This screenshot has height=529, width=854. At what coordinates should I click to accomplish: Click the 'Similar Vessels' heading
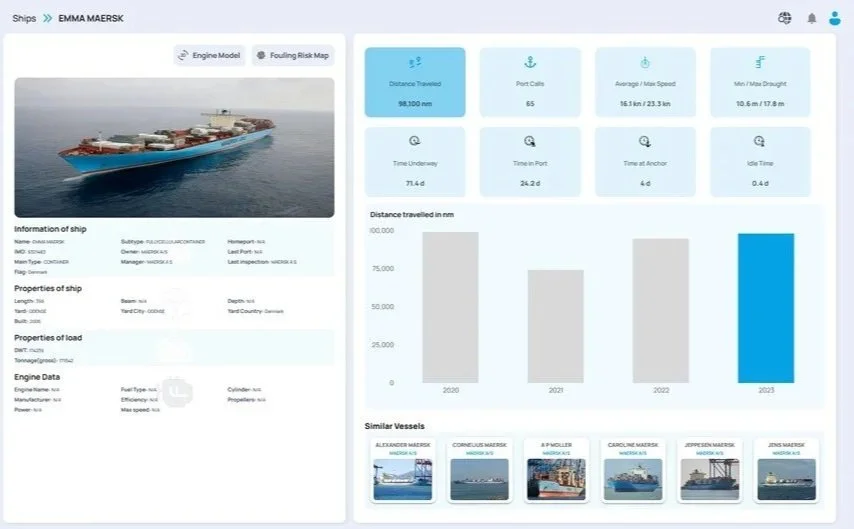pos(394,426)
